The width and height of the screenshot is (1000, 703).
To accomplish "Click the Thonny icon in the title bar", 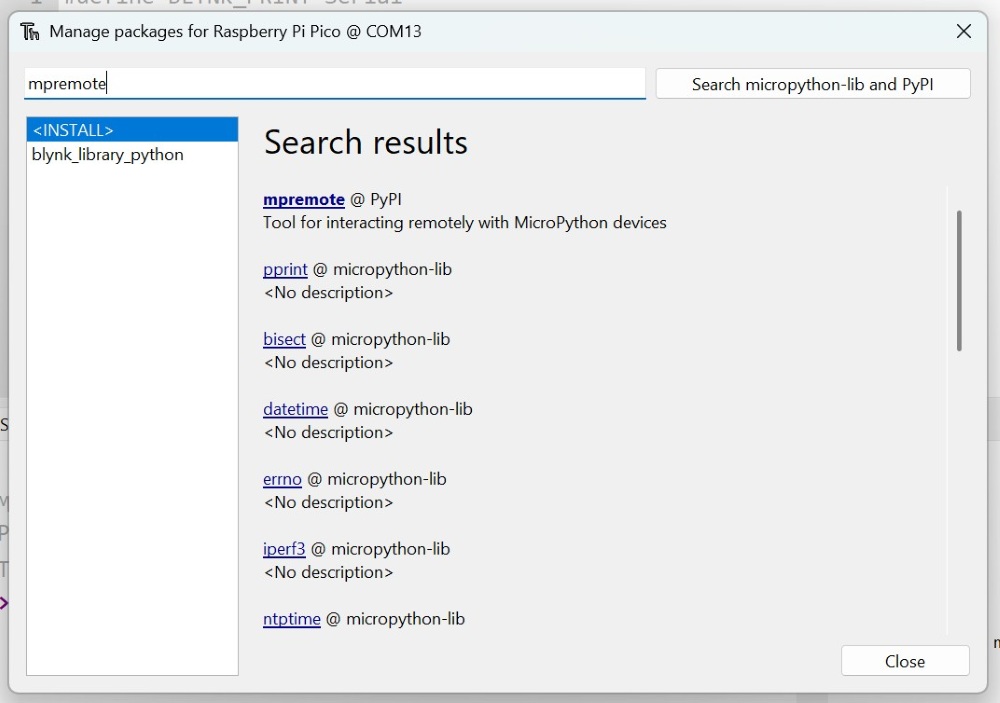I will click(29, 31).
